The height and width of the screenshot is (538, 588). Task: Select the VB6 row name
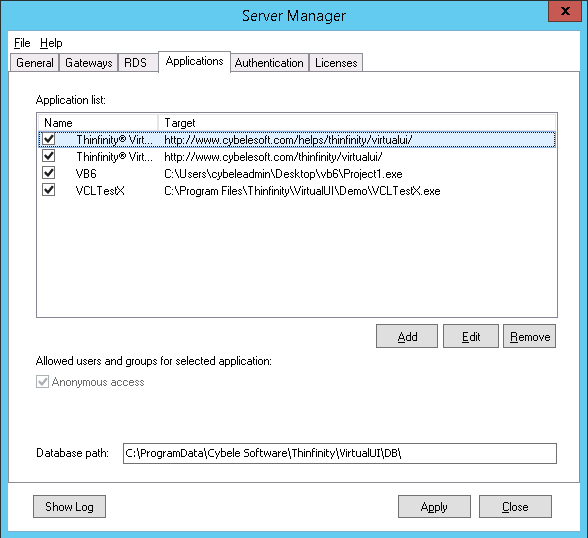coord(86,174)
